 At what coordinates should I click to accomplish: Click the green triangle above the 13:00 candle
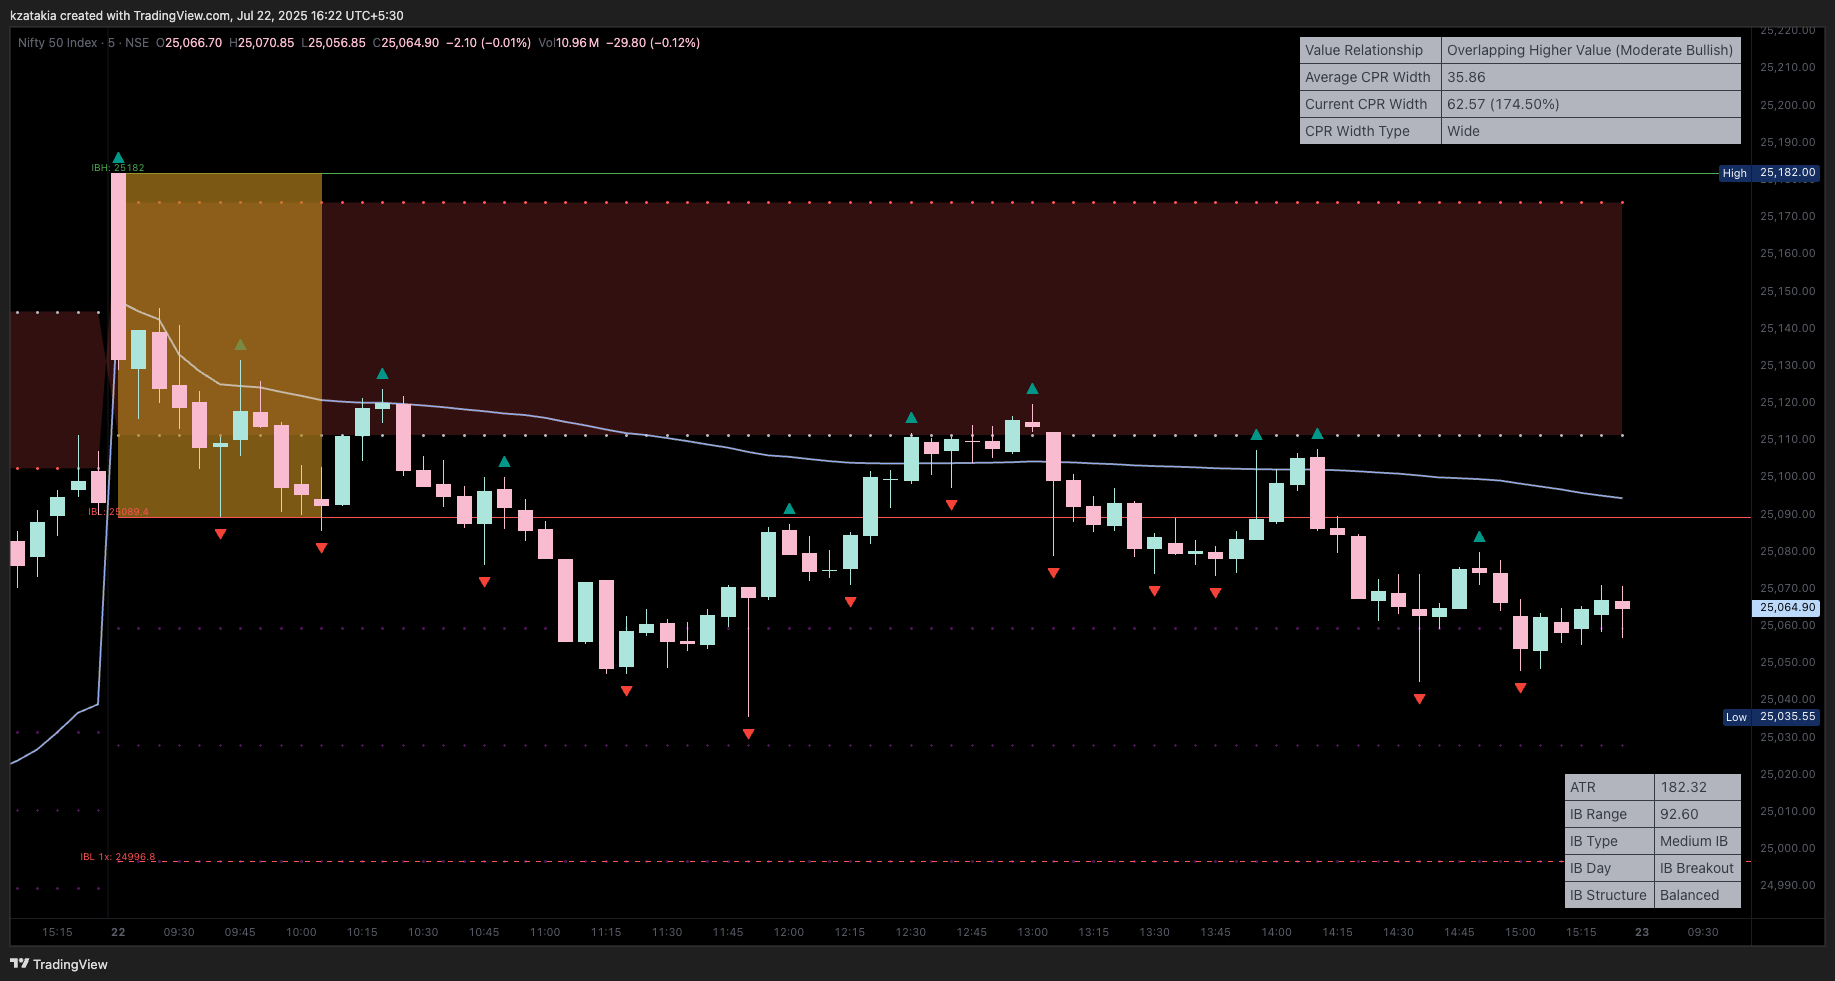coord(1032,388)
